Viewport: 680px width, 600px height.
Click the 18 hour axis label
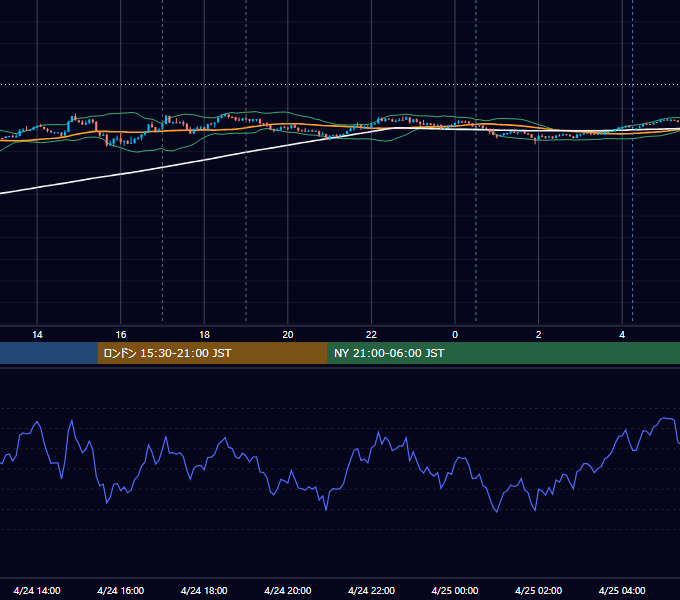(204, 335)
